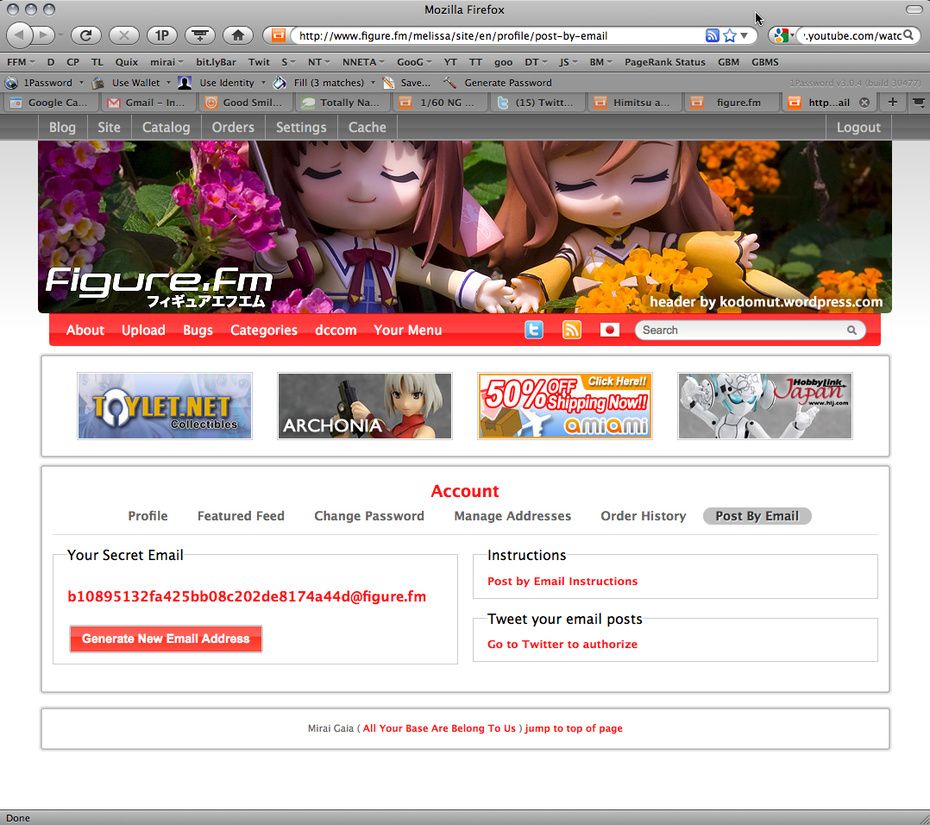
Task: Open the Change Password account tab
Action: tap(369, 516)
